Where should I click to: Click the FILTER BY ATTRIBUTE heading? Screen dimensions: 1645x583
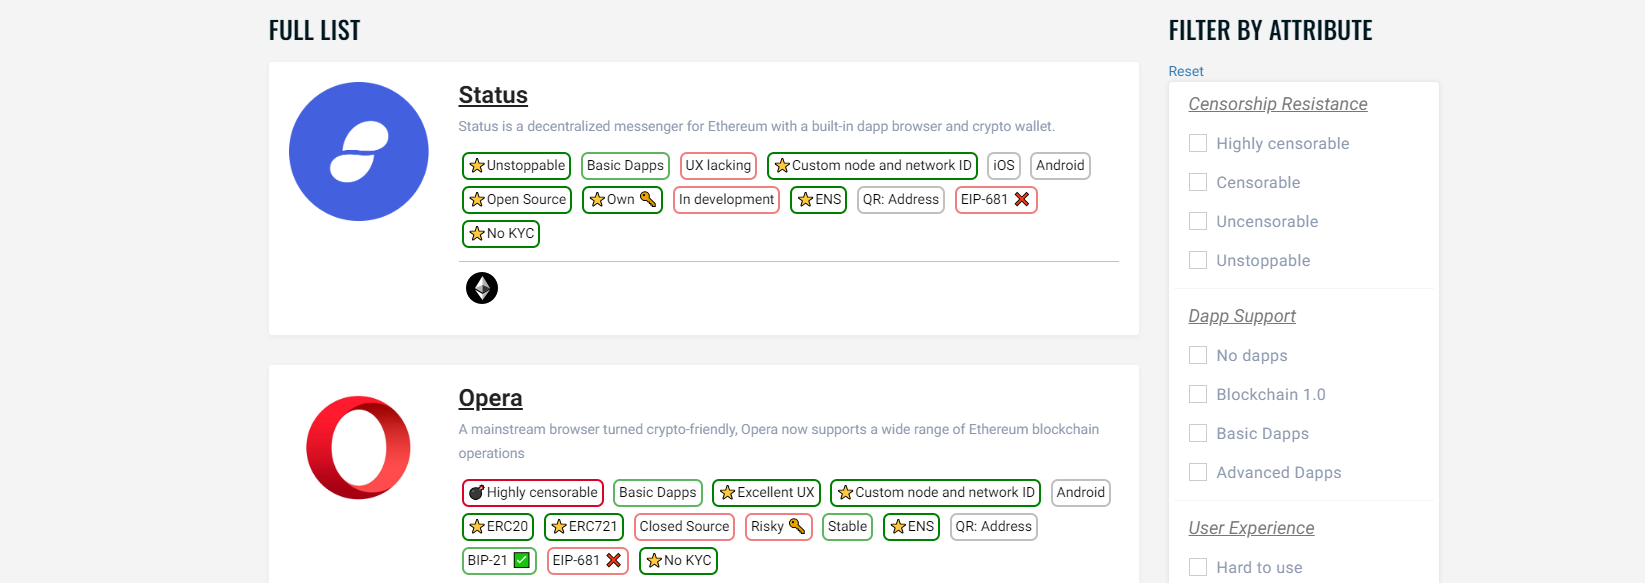click(1270, 31)
